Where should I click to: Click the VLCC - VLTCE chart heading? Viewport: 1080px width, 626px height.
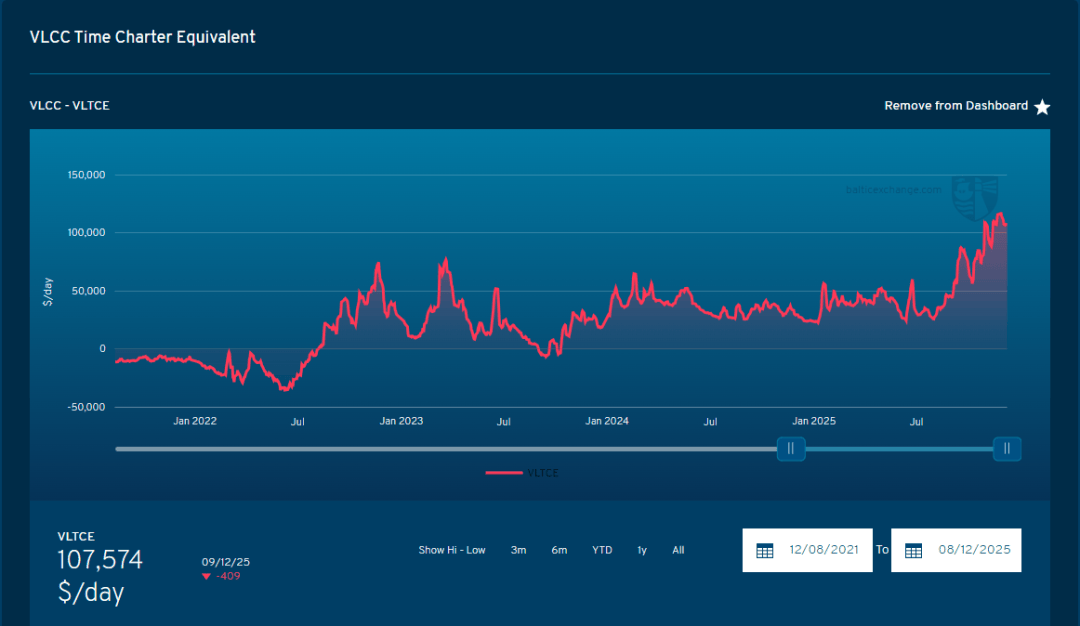(69, 106)
